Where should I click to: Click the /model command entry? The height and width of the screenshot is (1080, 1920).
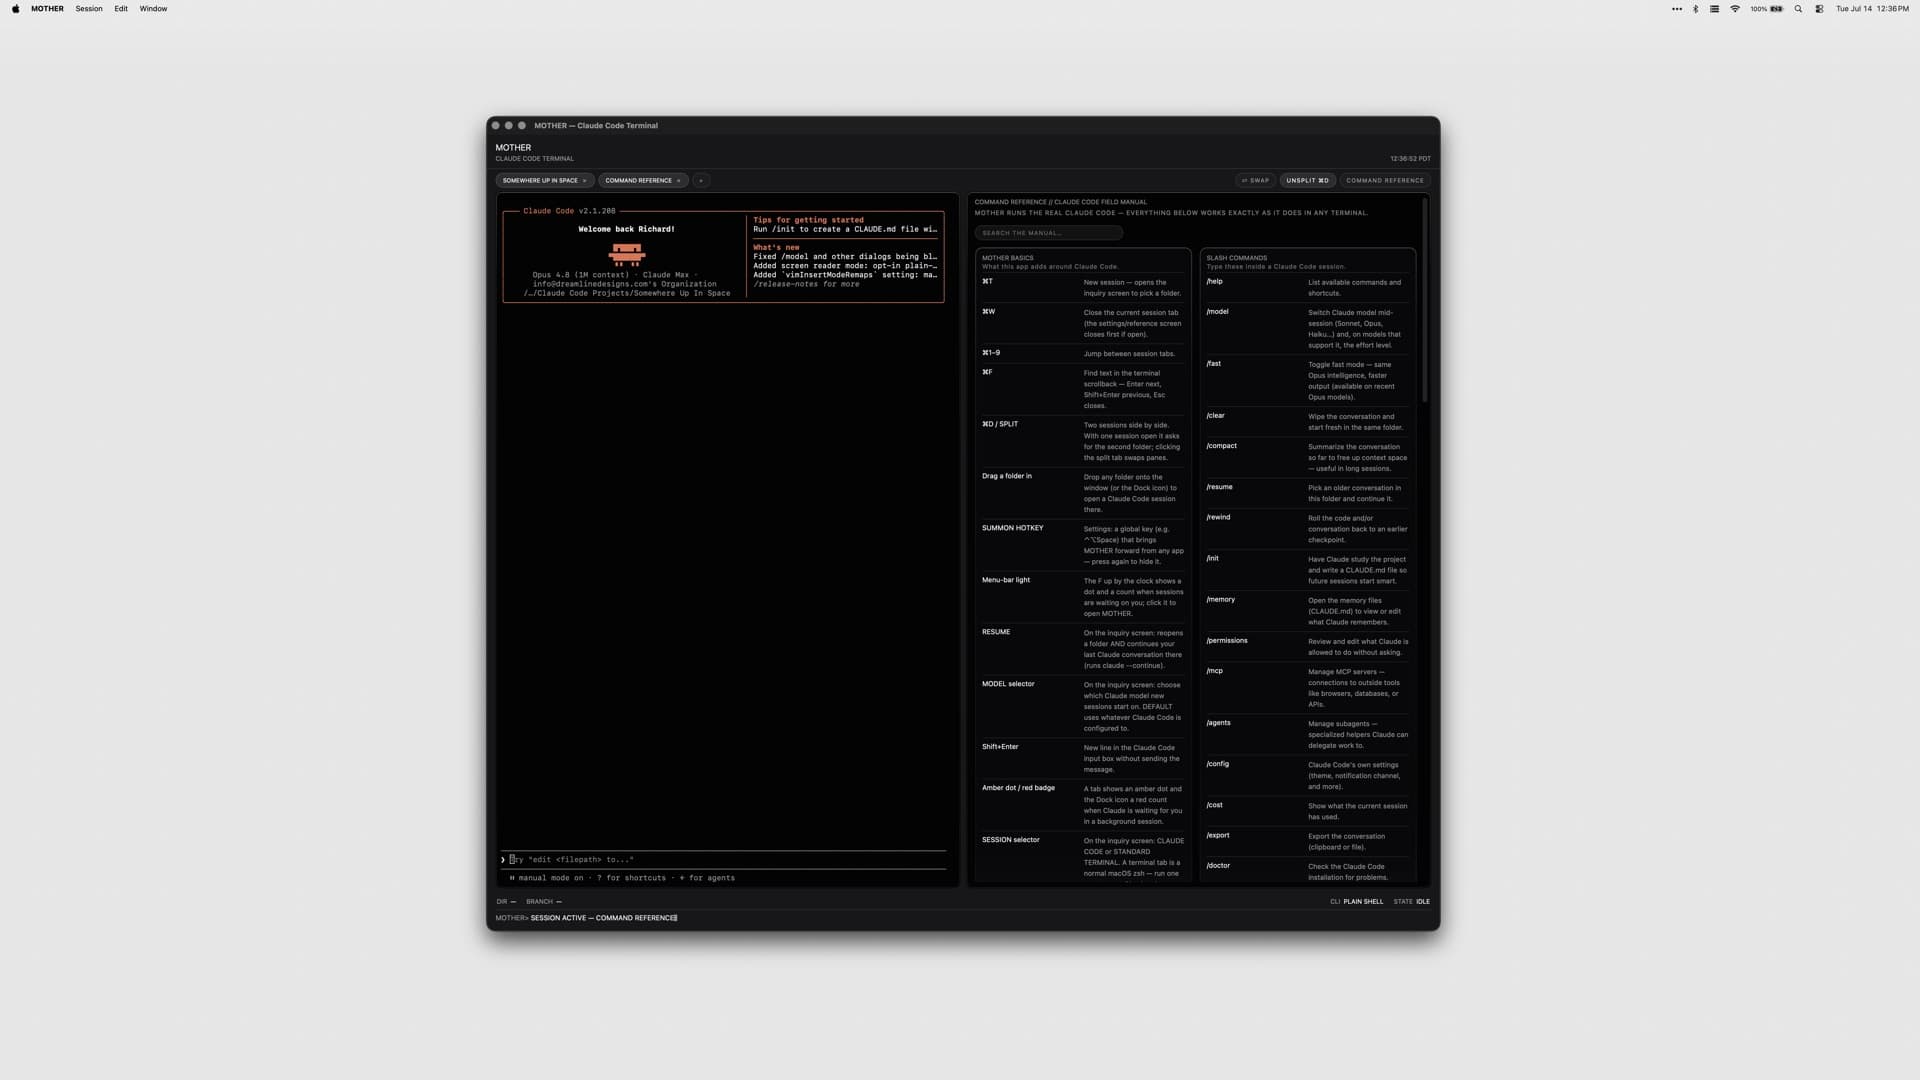point(1307,328)
